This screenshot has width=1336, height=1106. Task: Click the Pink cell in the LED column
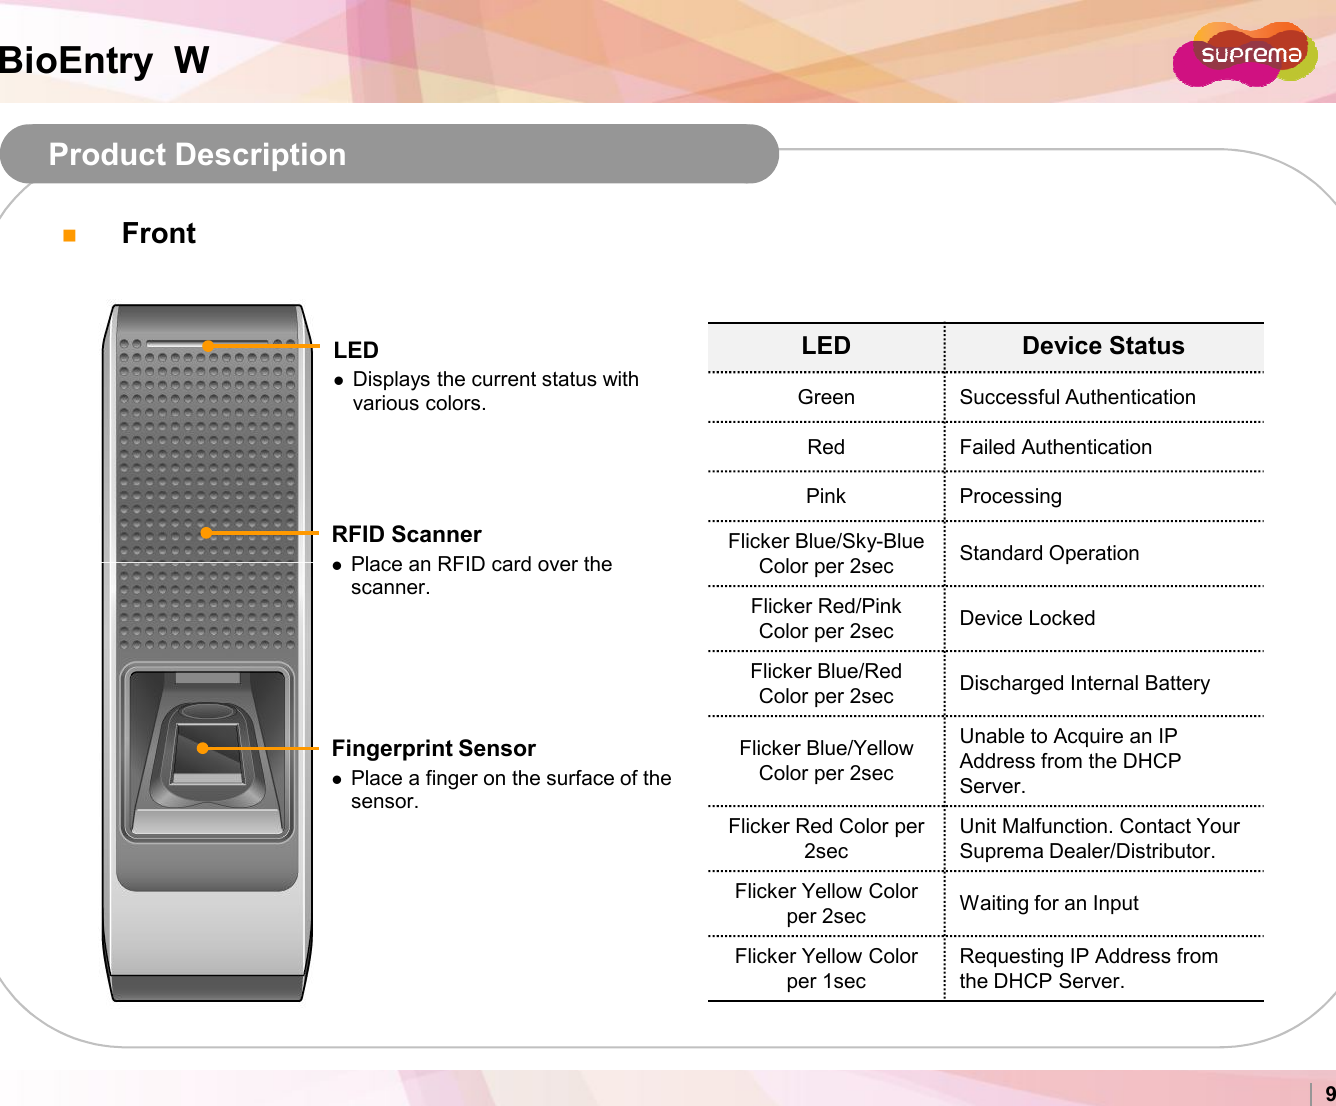[826, 496]
